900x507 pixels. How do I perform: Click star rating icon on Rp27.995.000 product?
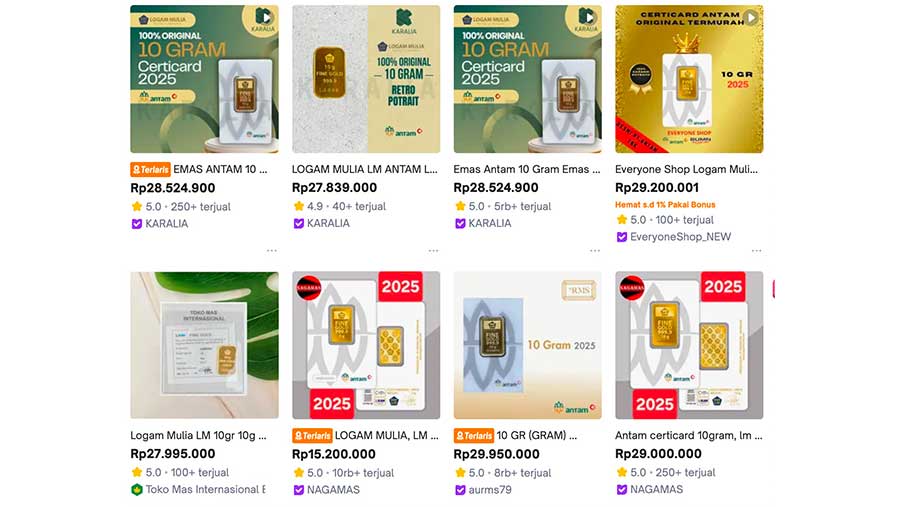coord(137,472)
